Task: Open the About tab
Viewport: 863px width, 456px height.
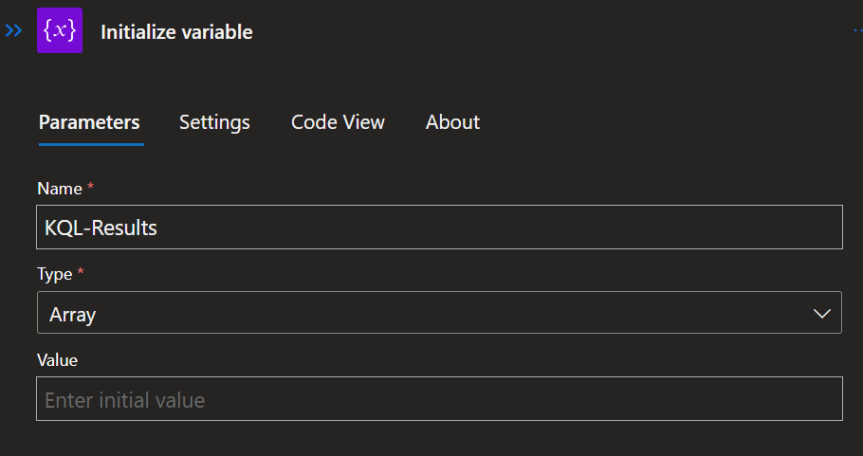Action: 452,122
